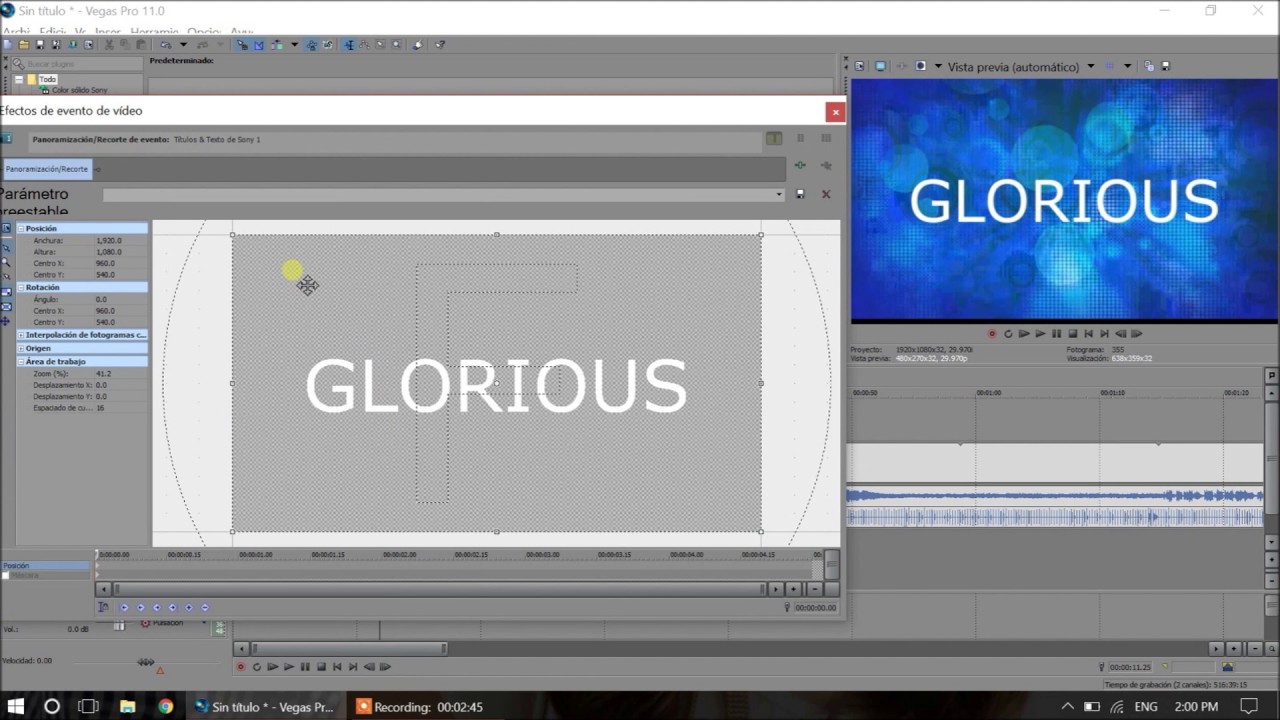Screen dimensions: 1280x720
Task: Open the Auto Ripple mode dropdown arrow
Action: click(x=295, y=45)
